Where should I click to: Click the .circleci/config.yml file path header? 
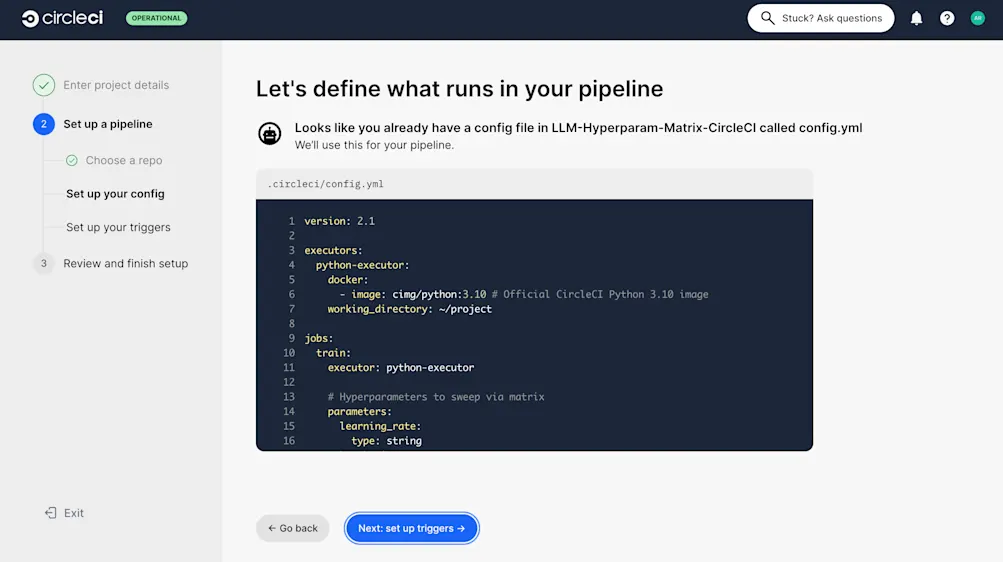point(326,184)
